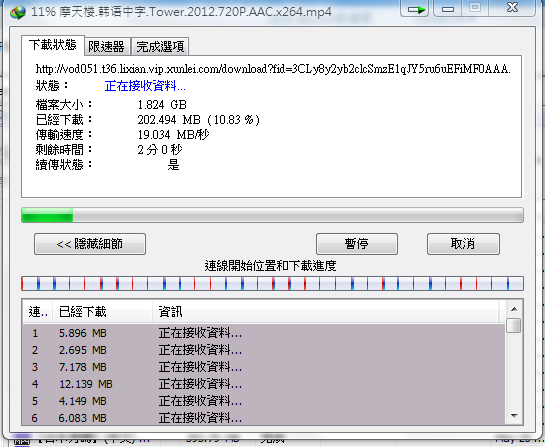Click the connection segments progress strip

272,284
